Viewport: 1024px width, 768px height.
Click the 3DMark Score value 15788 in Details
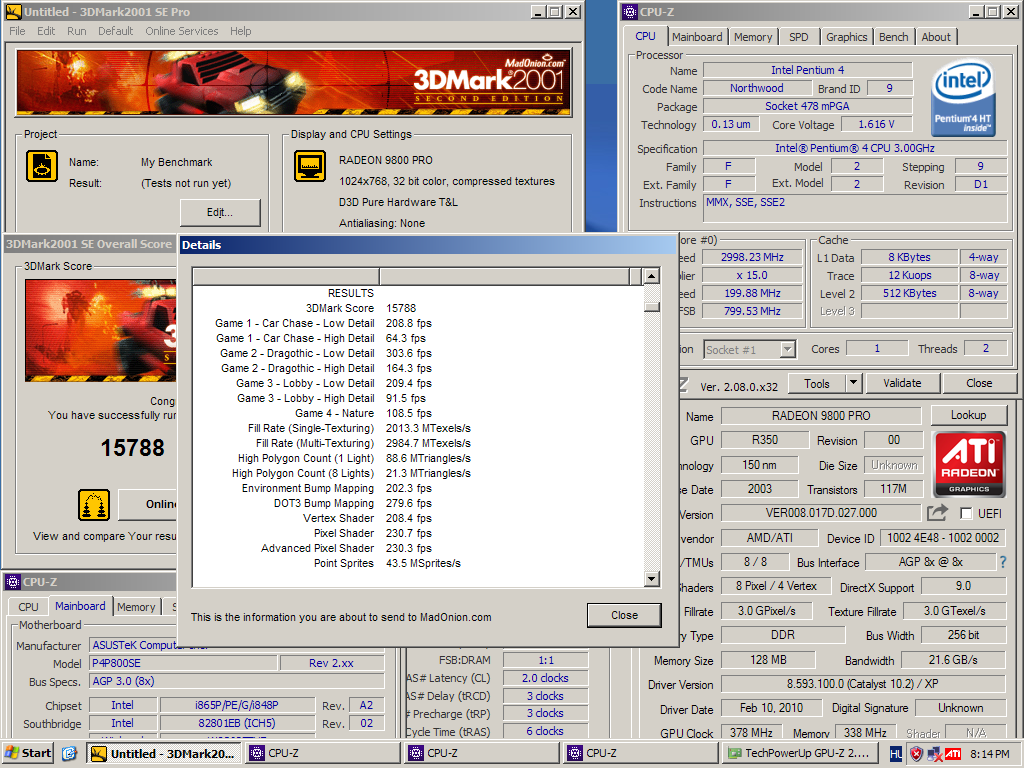(x=401, y=308)
